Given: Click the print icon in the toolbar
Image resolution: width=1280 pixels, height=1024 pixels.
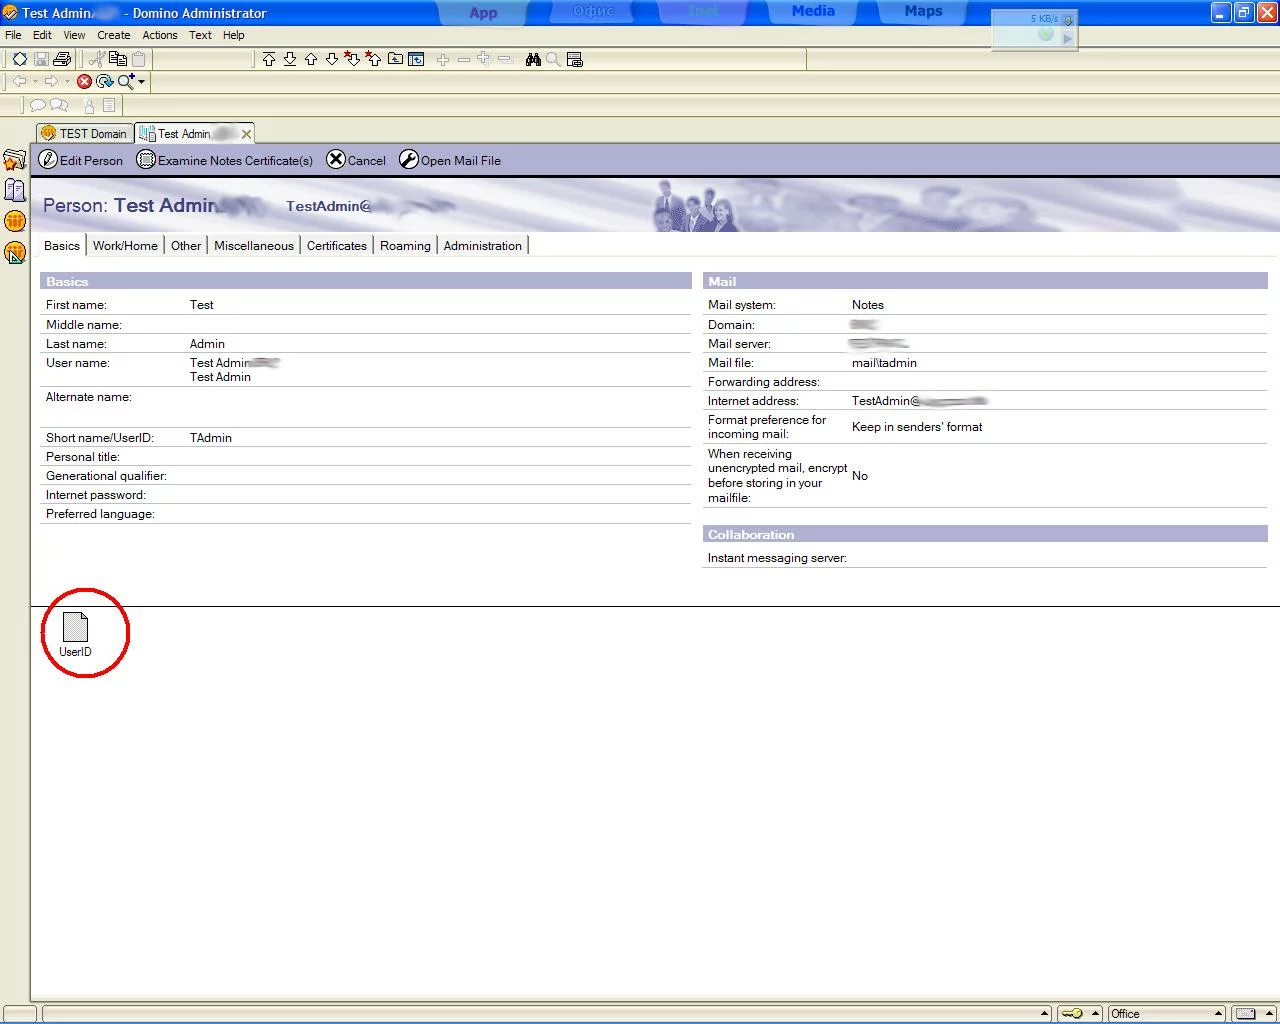Looking at the screenshot, I should click(62, 59).
